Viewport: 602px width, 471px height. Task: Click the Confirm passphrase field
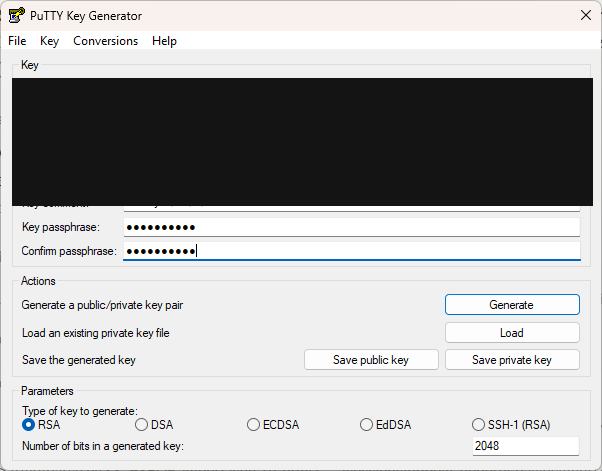(x=352, y=251)
